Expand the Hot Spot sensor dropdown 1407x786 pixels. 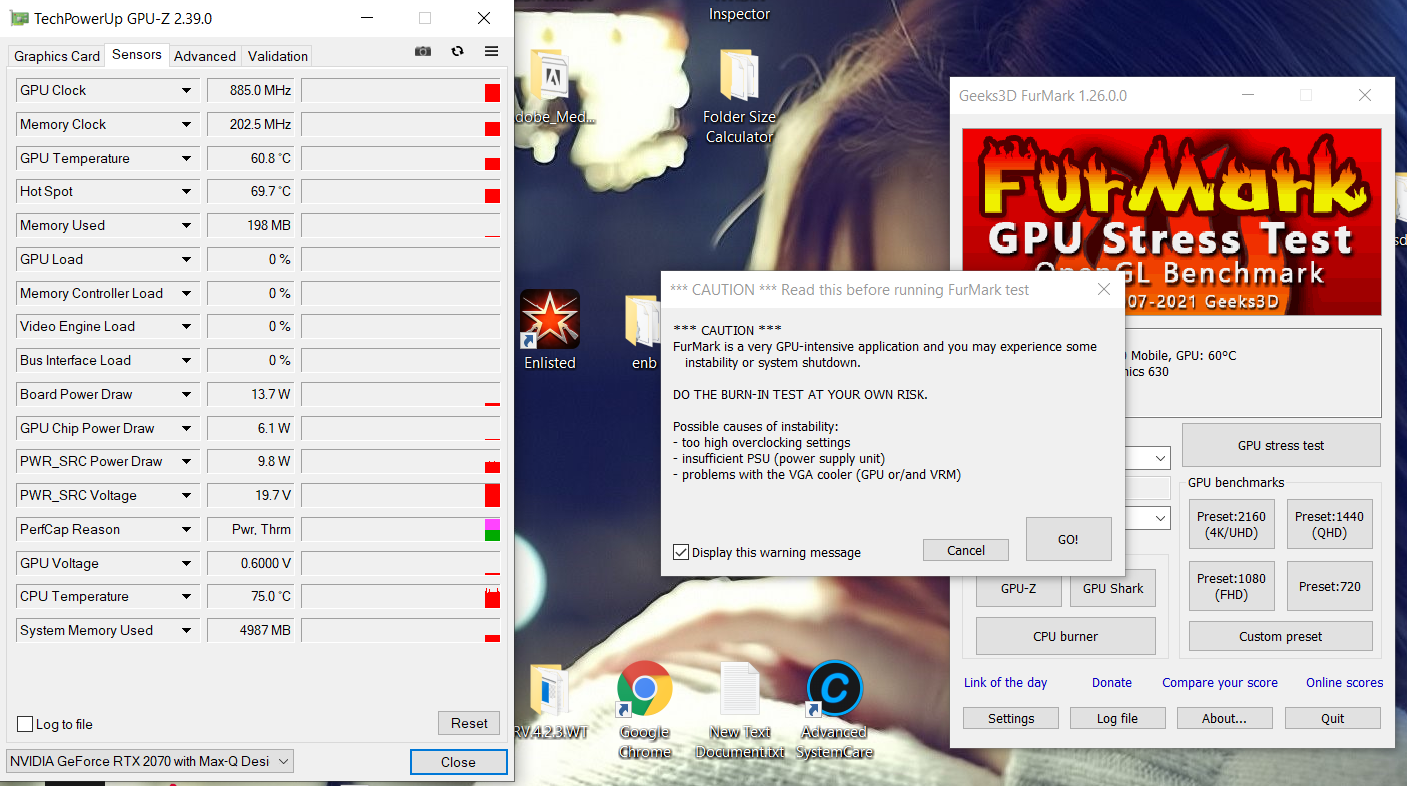(x=186, y=192)
